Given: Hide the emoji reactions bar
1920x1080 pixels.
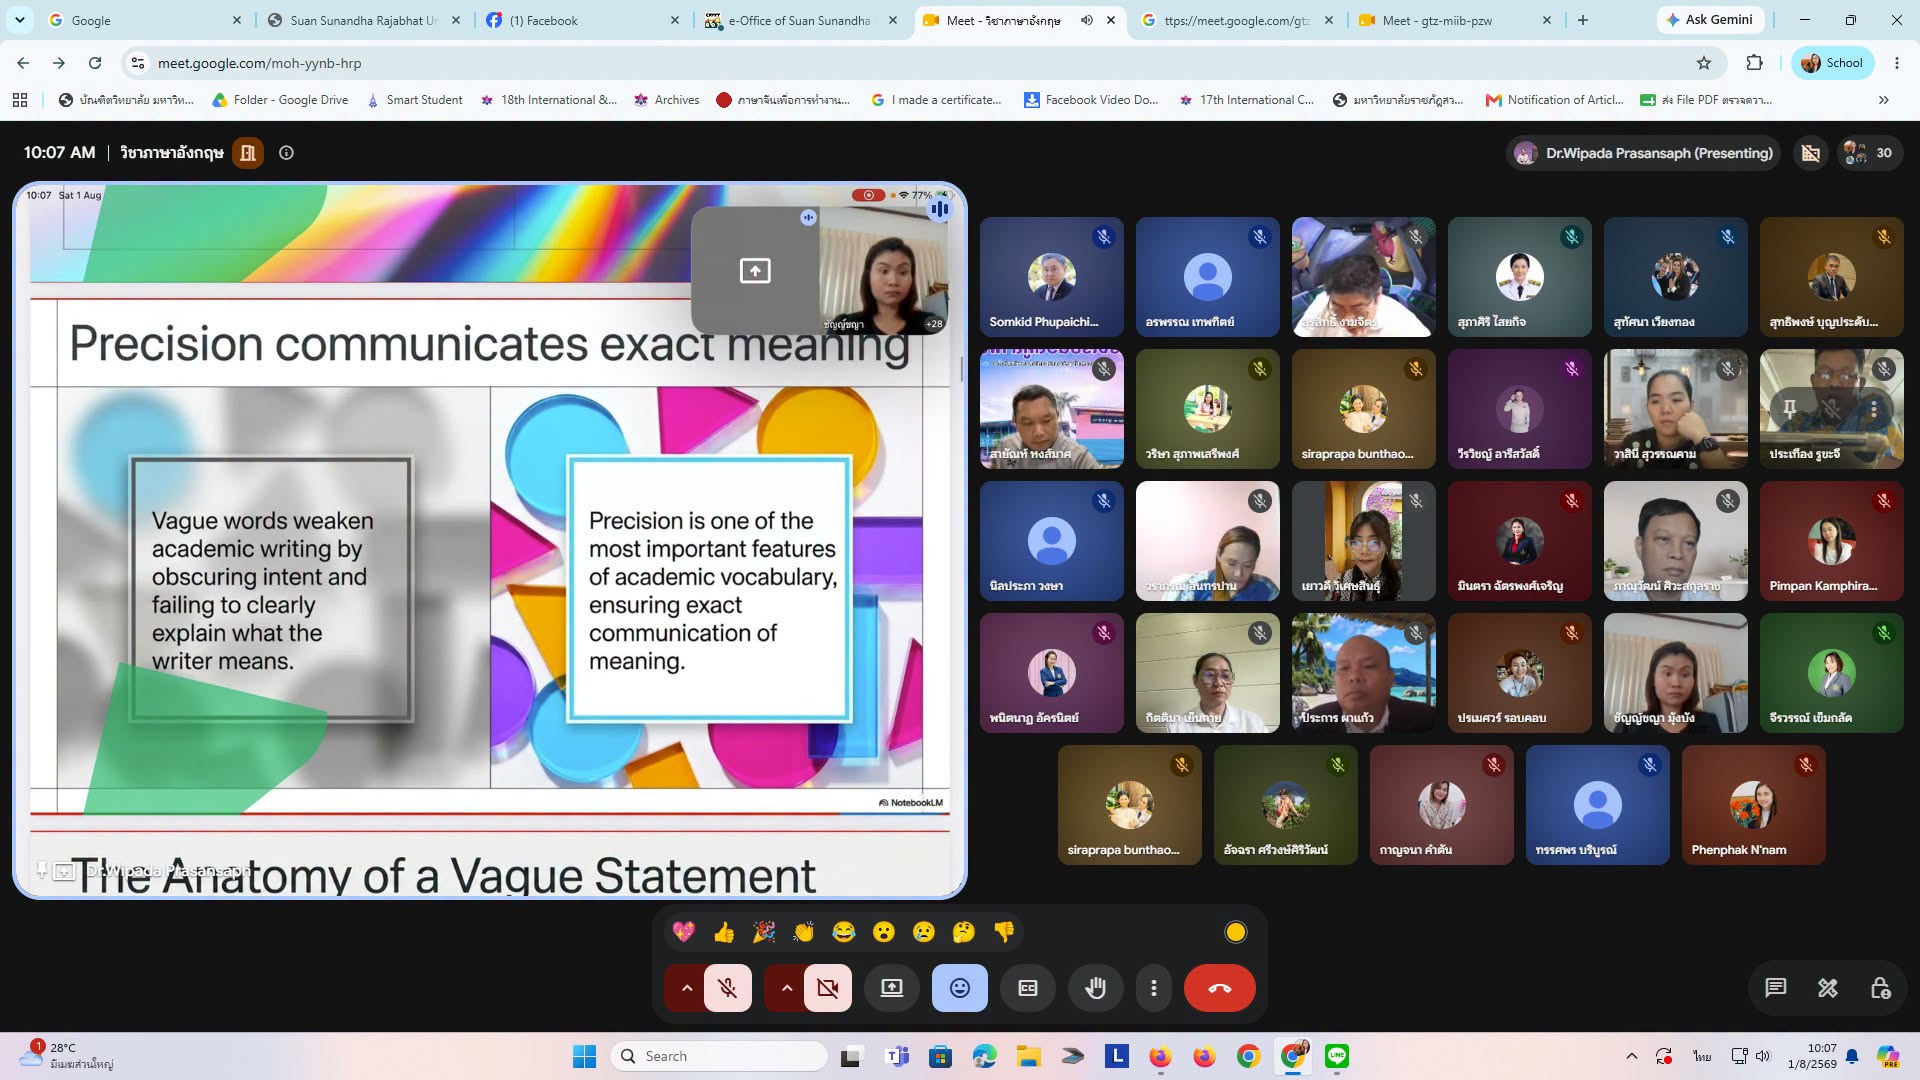Looking at the screenshot, I should tap(960, 988).
